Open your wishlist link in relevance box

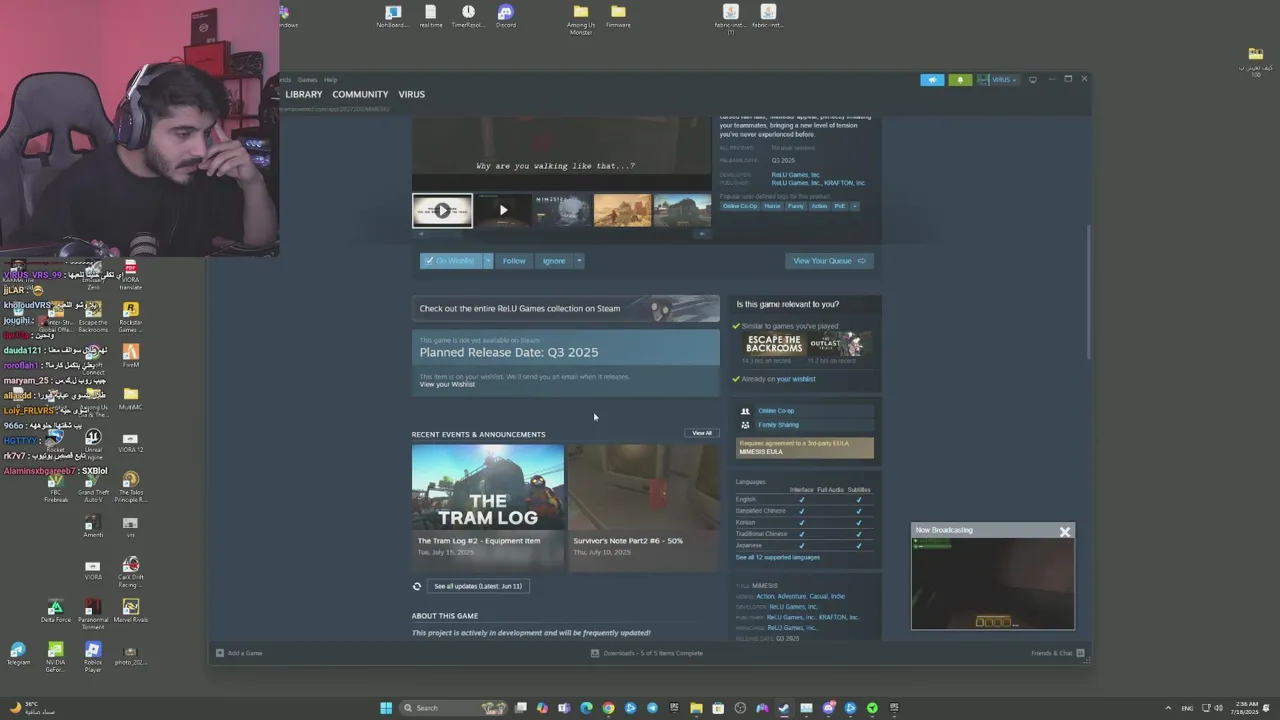(x=795, y=379)
